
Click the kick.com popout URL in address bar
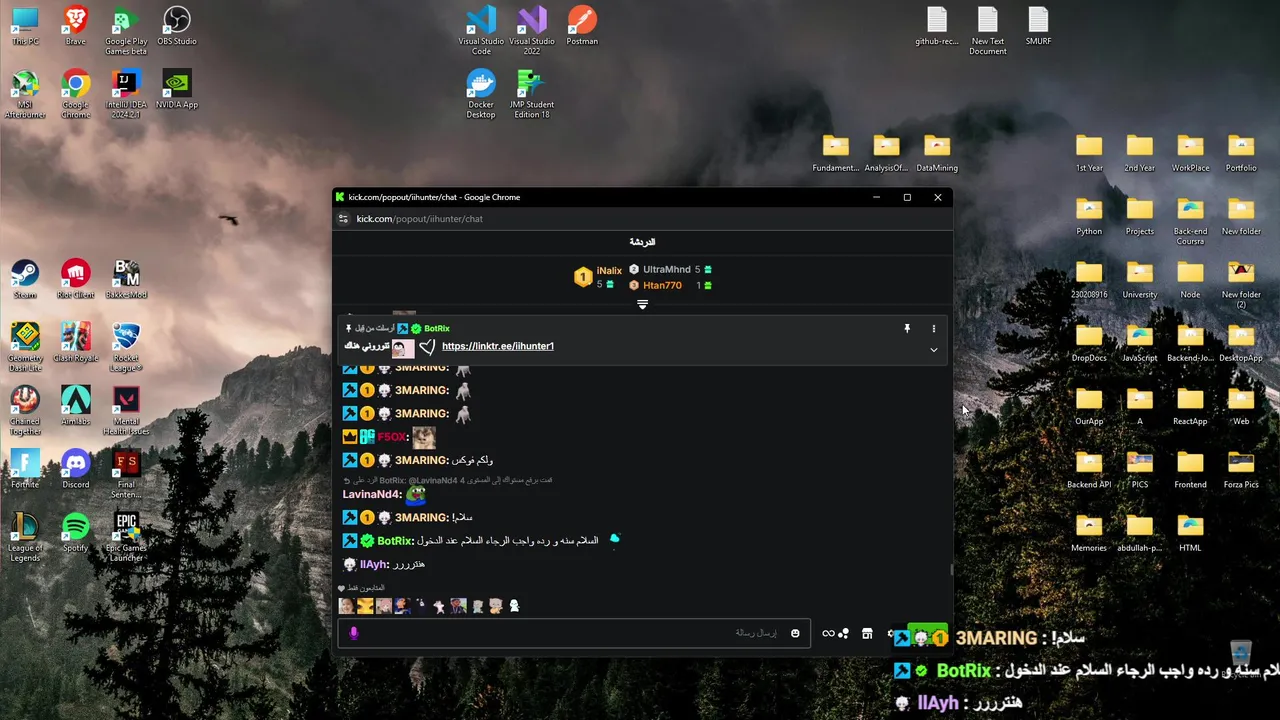pyautogui.click(x=420, y=219)
